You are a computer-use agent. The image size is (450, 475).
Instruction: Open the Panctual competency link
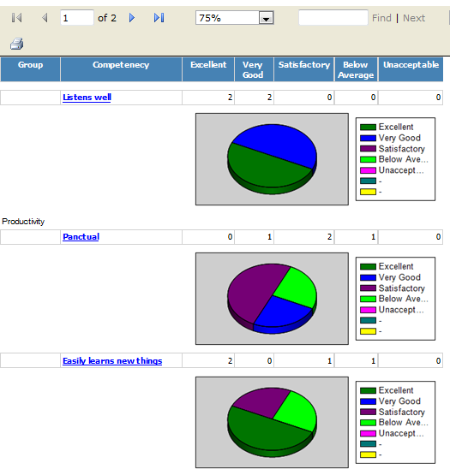click(x=81, y=237)
